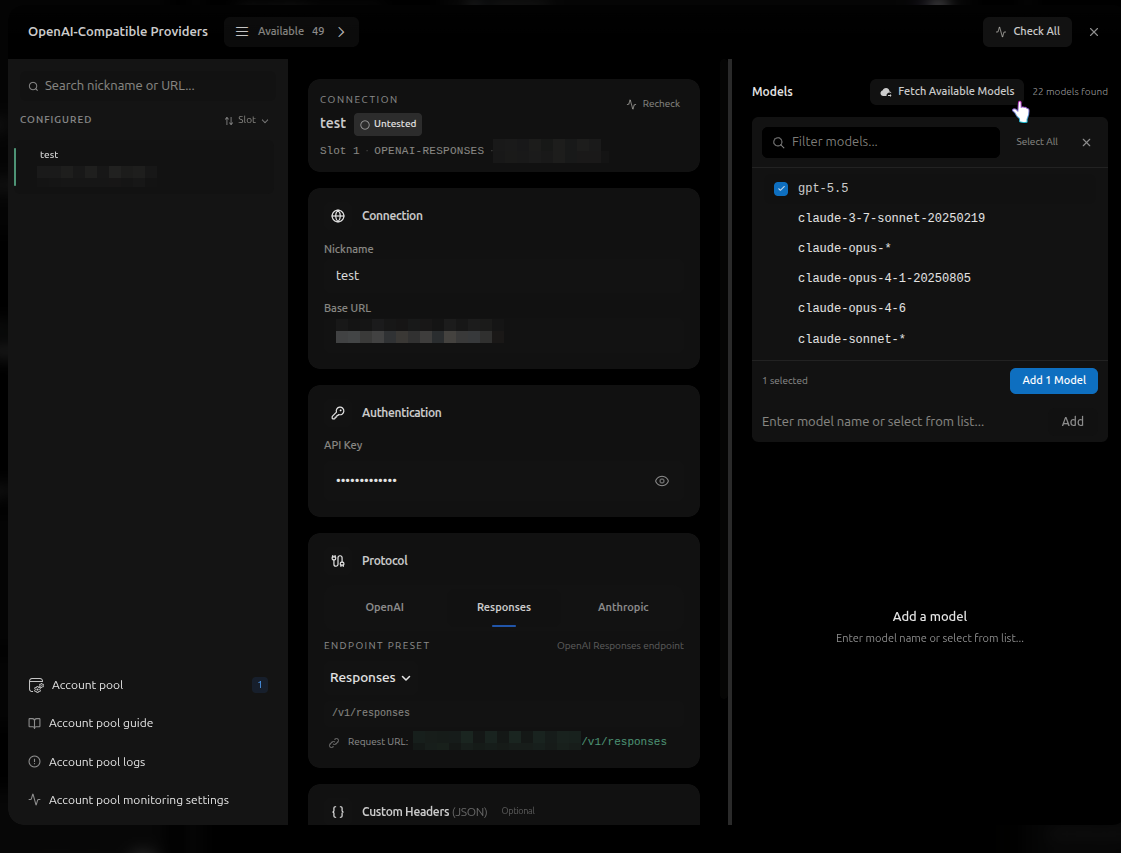
Task: Switch to the OpenAI protocol tab
Action: pos(385,607)
